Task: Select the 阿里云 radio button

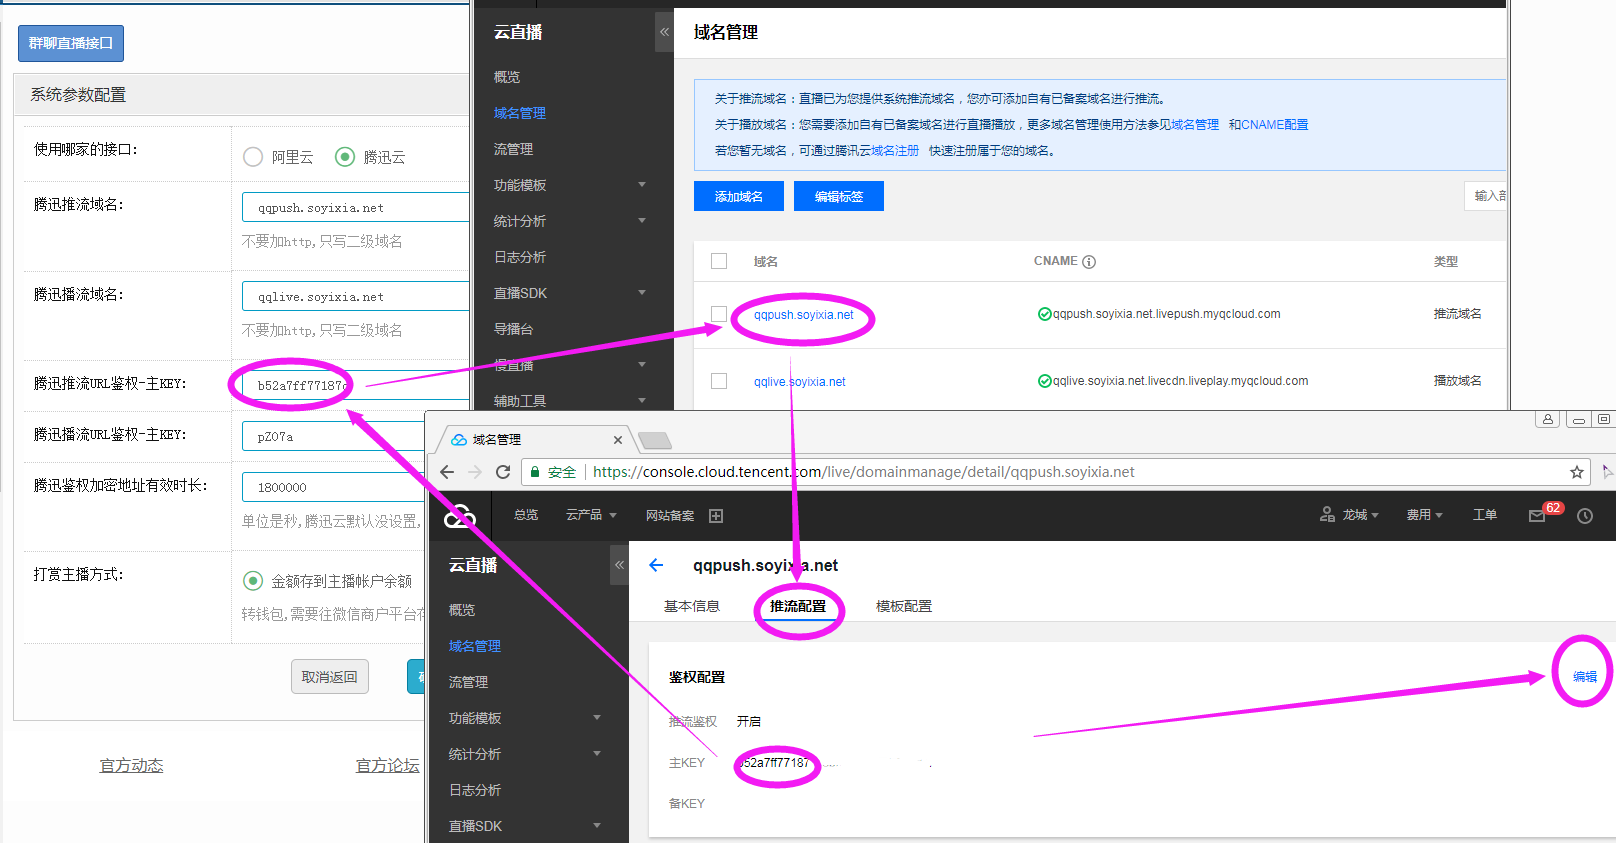Action: [253, 157]
